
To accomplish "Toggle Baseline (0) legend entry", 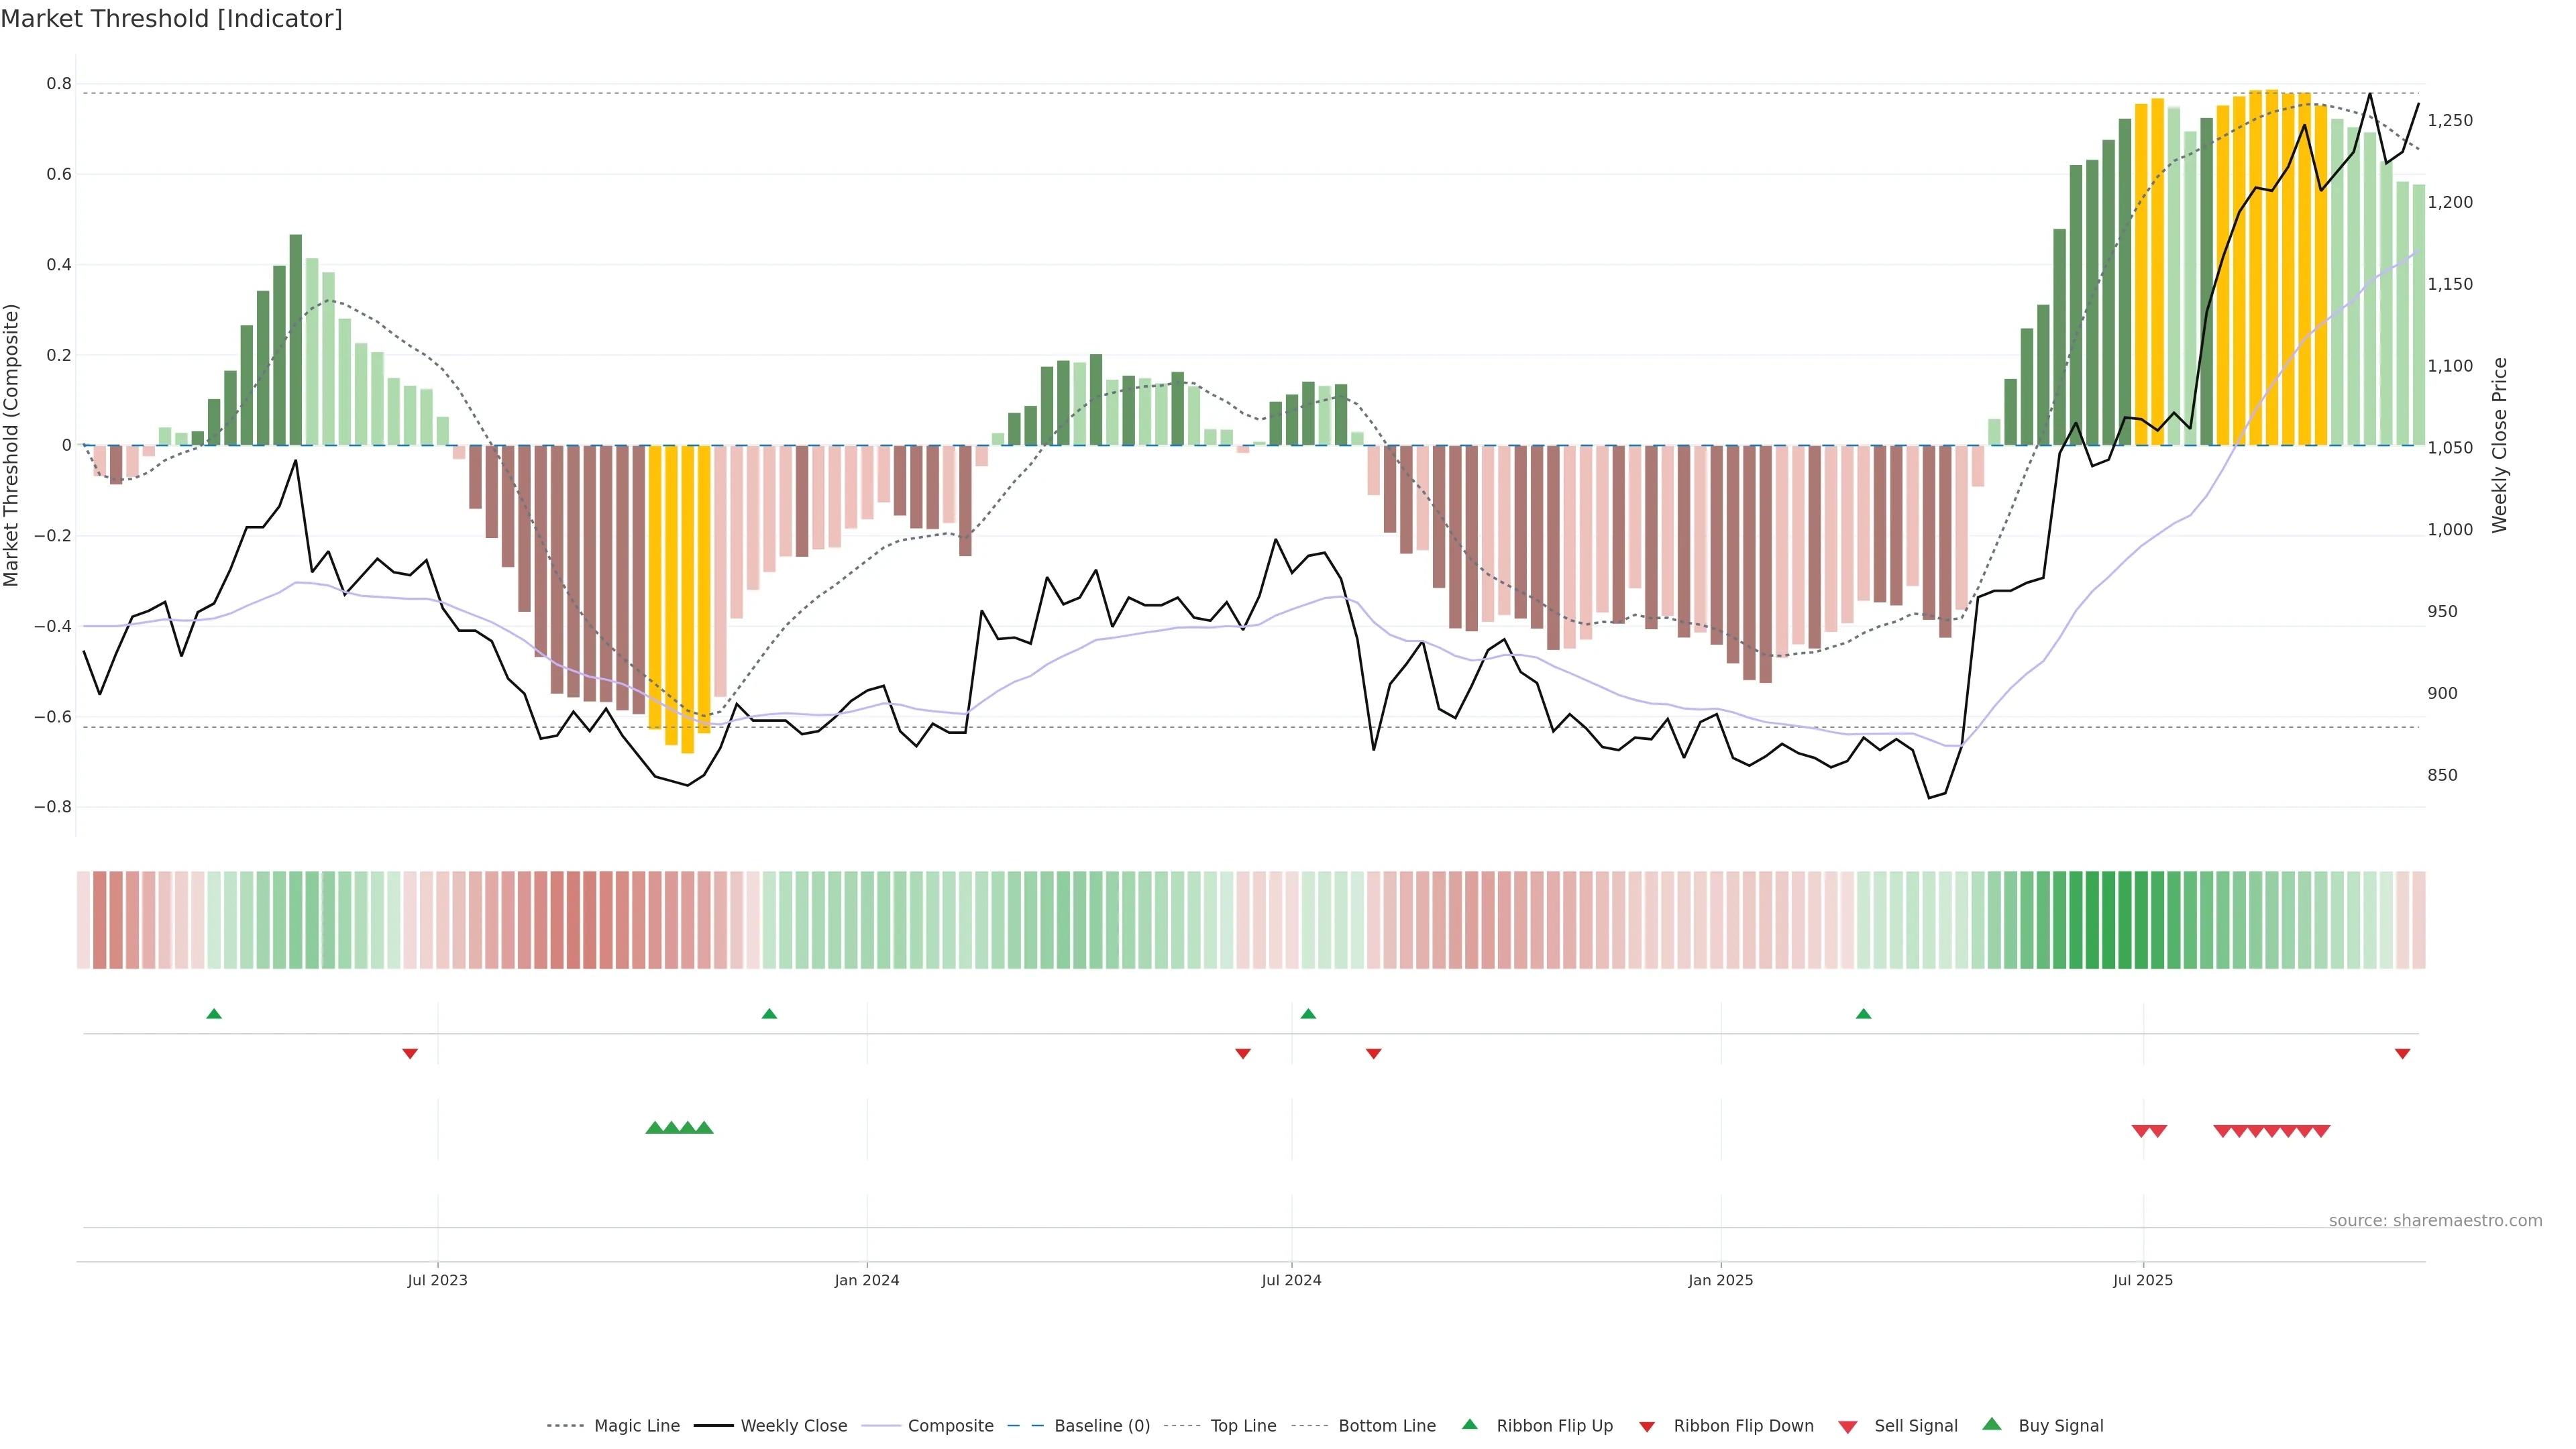I will point(1101,1426).
